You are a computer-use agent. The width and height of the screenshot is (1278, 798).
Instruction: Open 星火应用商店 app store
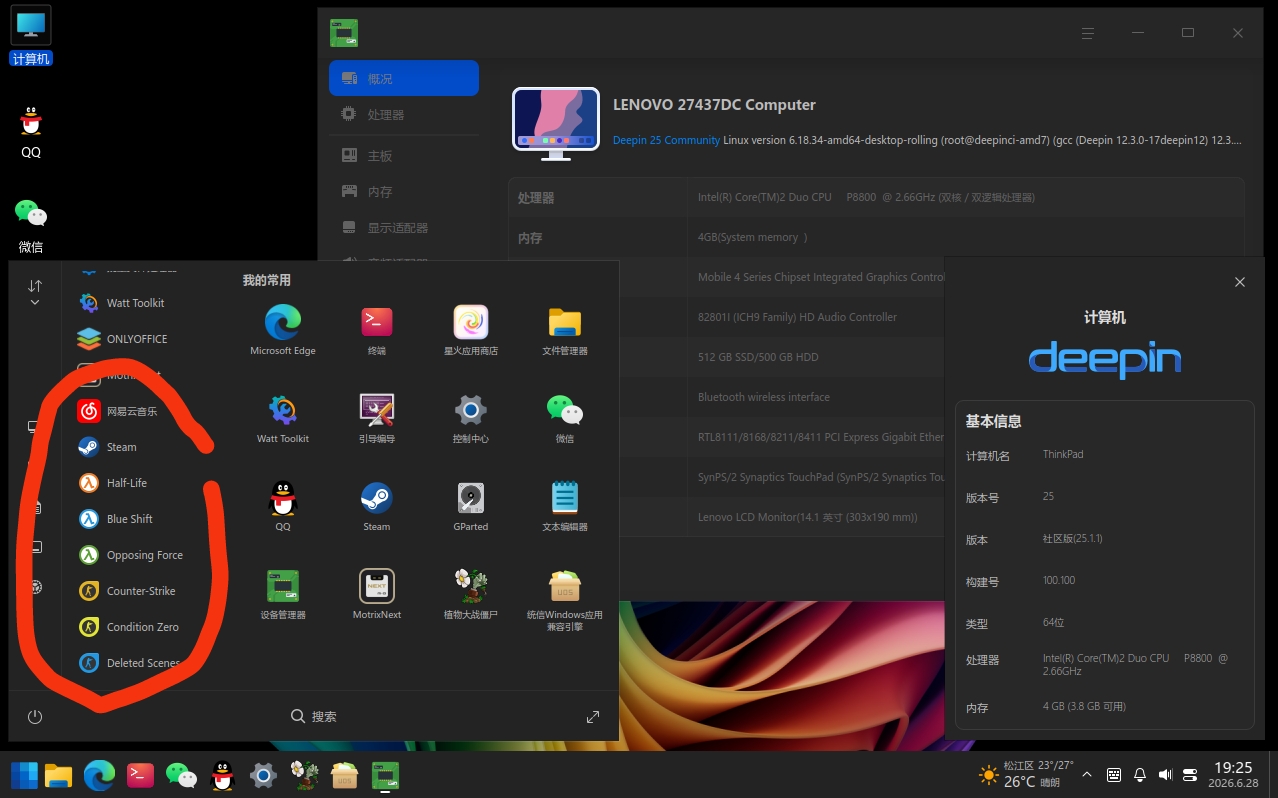[471, 330]
